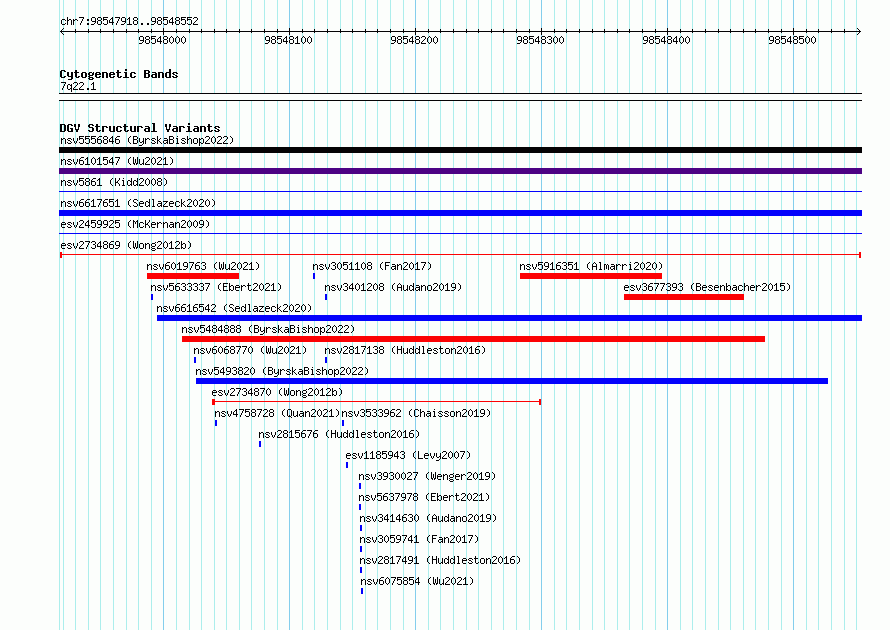Click the nsv6617651 (Sedlazeck2020) label
This screenshot has height=630, width=890.
point(138,203)
